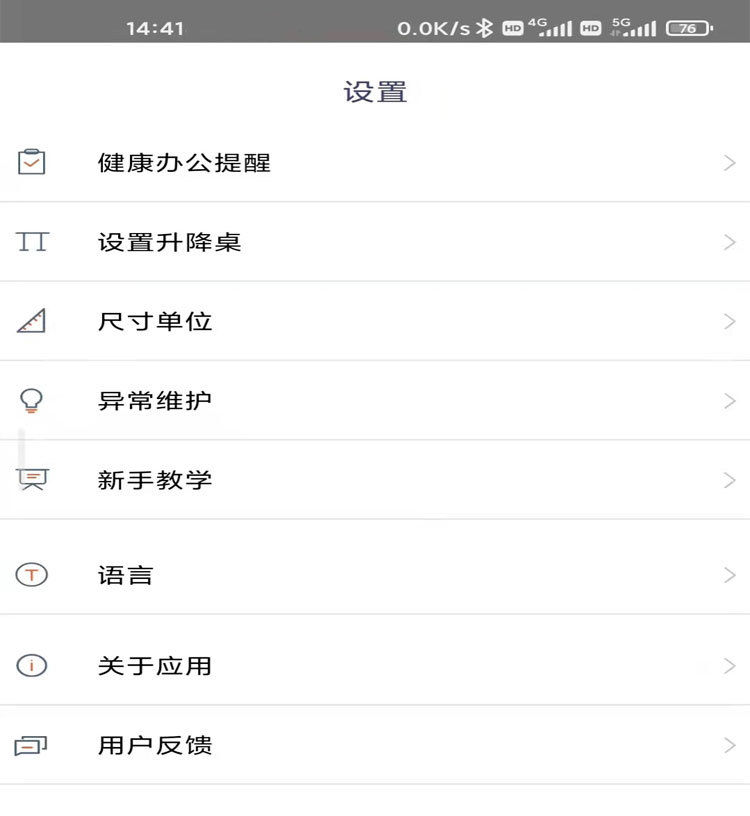Tap the 新手教学 label

[155, 480]
